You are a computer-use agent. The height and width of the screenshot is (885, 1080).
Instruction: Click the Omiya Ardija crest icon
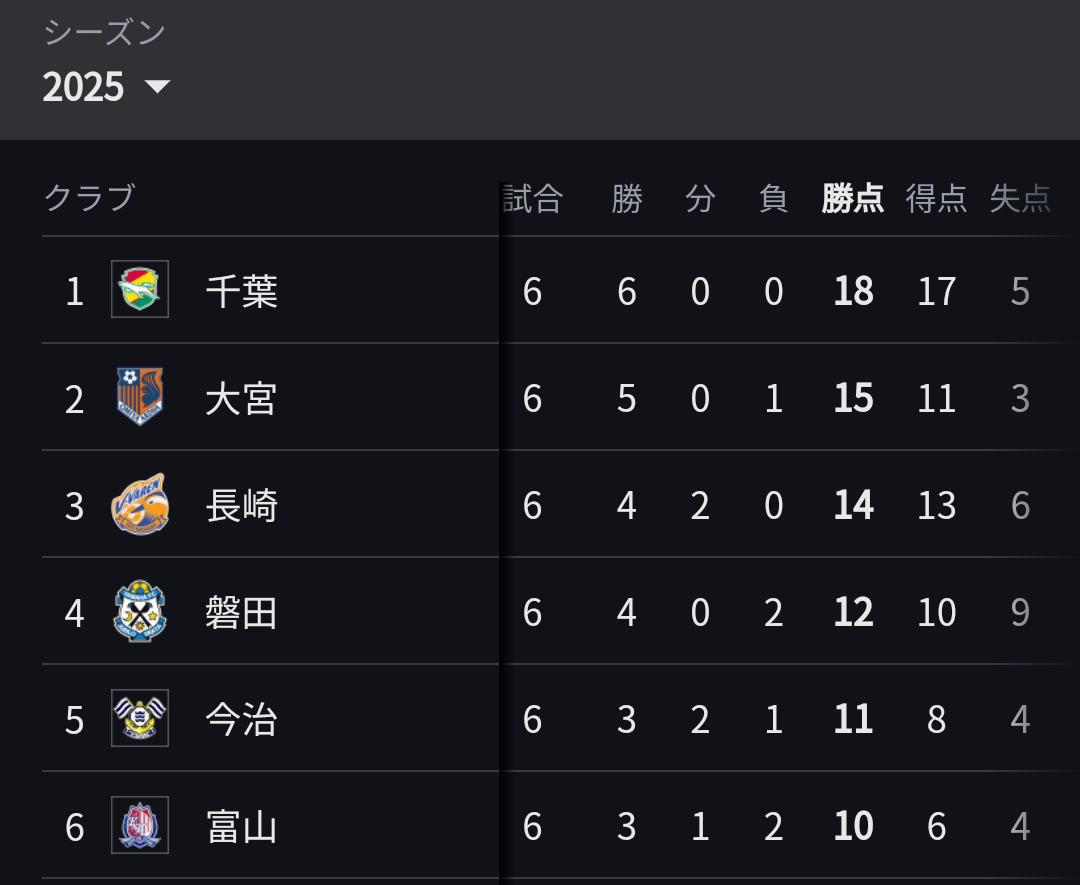point(140,396)
